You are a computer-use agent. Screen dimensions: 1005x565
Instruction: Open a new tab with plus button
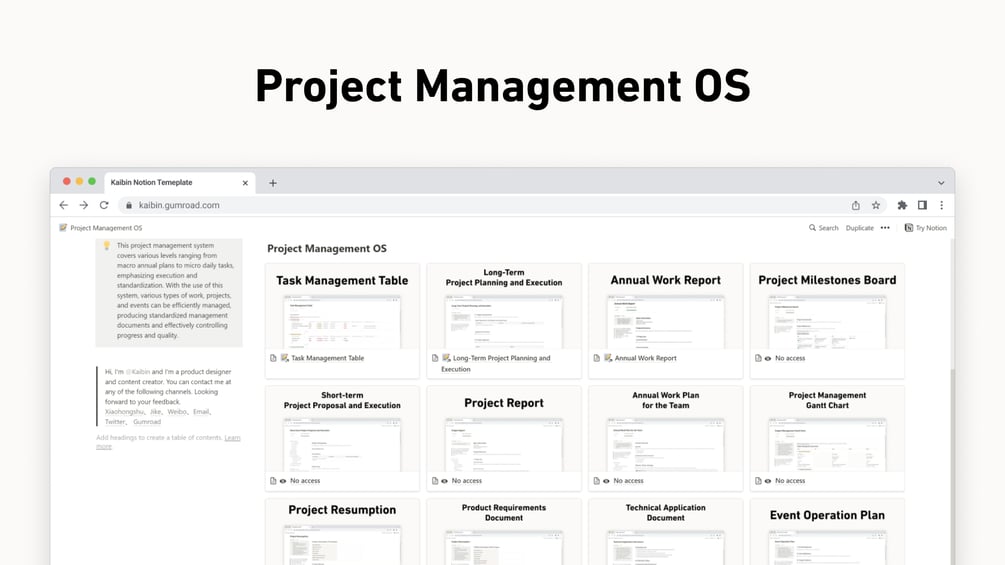[x=272, y=183]
